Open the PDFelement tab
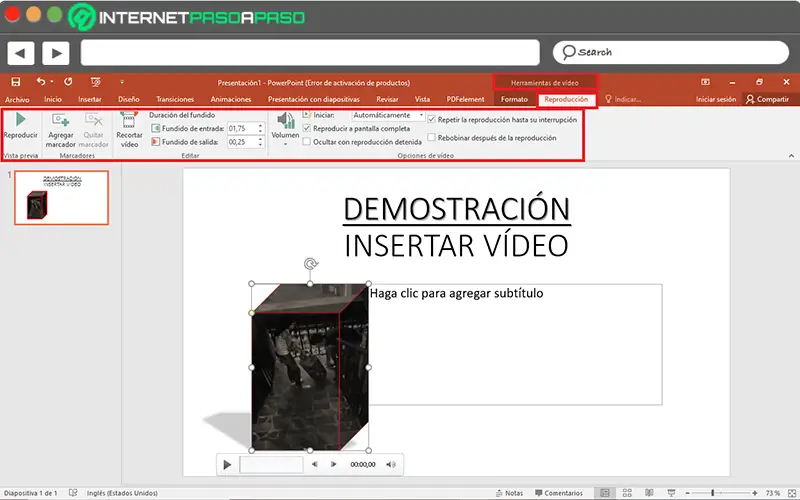The image size is (800, 500). point(465,99)
